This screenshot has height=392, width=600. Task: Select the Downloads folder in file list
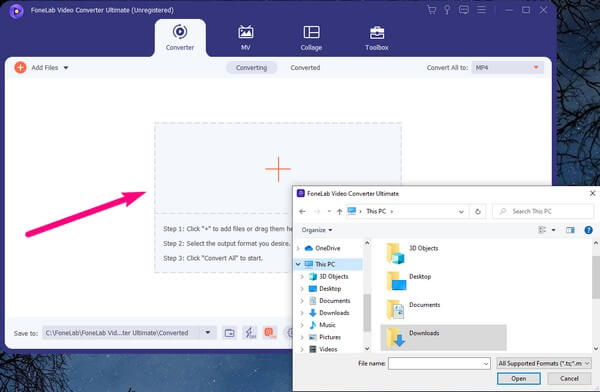[444, 337]
